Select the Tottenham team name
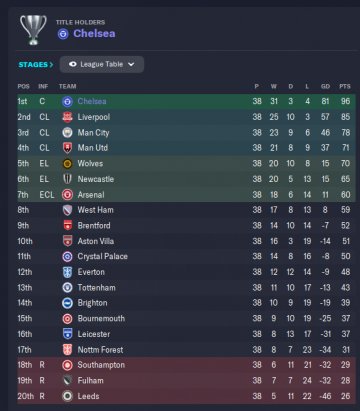This screenshot has height=411, width=360. (x=97, y=288)
